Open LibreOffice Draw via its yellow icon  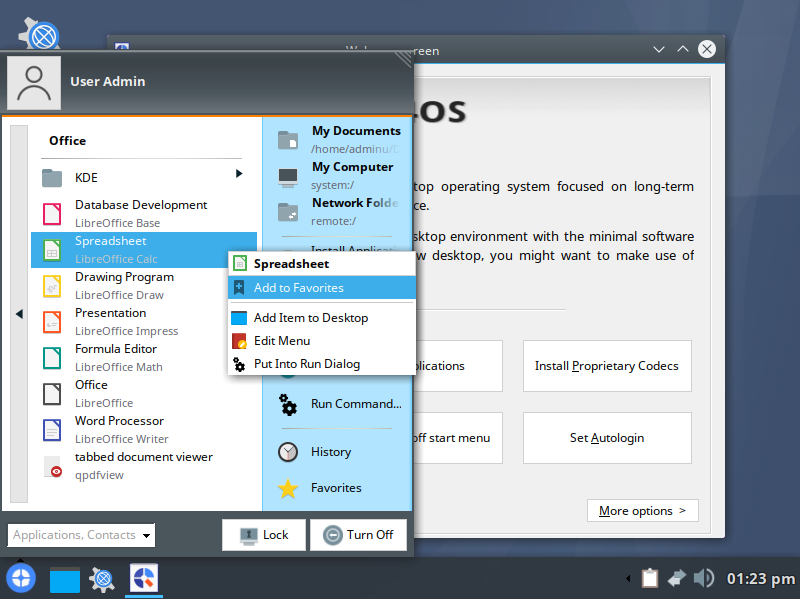(52, 286)
